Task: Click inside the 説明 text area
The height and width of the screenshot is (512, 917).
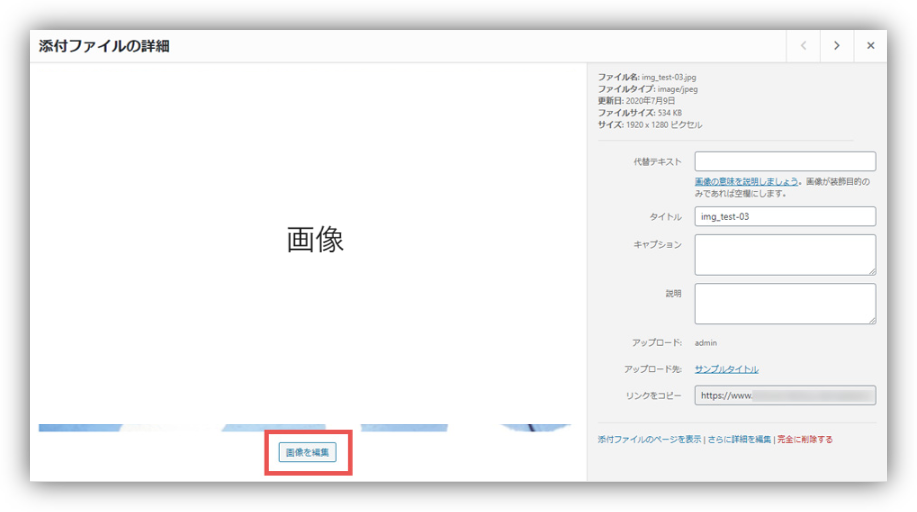Action: [x=785, y=303]
